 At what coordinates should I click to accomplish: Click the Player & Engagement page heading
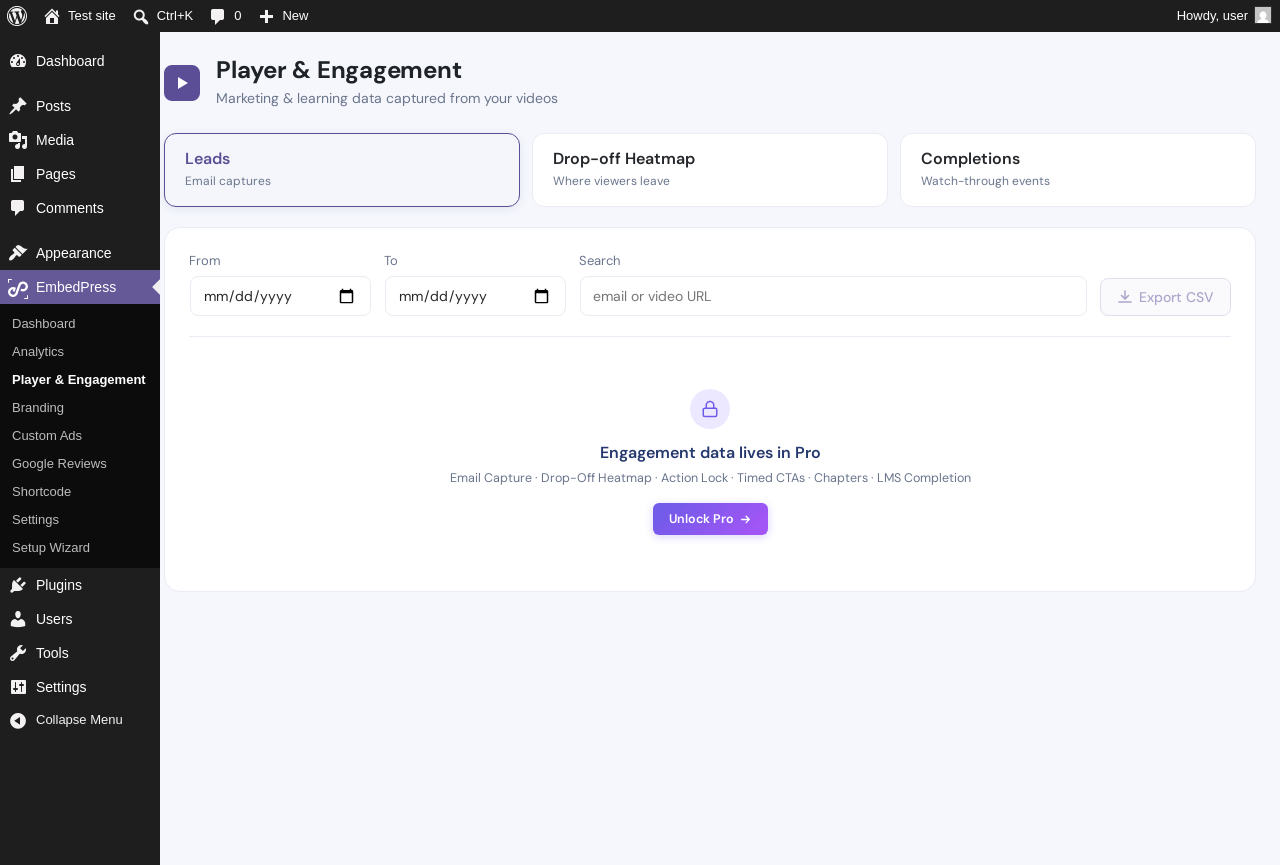[339, 70]
